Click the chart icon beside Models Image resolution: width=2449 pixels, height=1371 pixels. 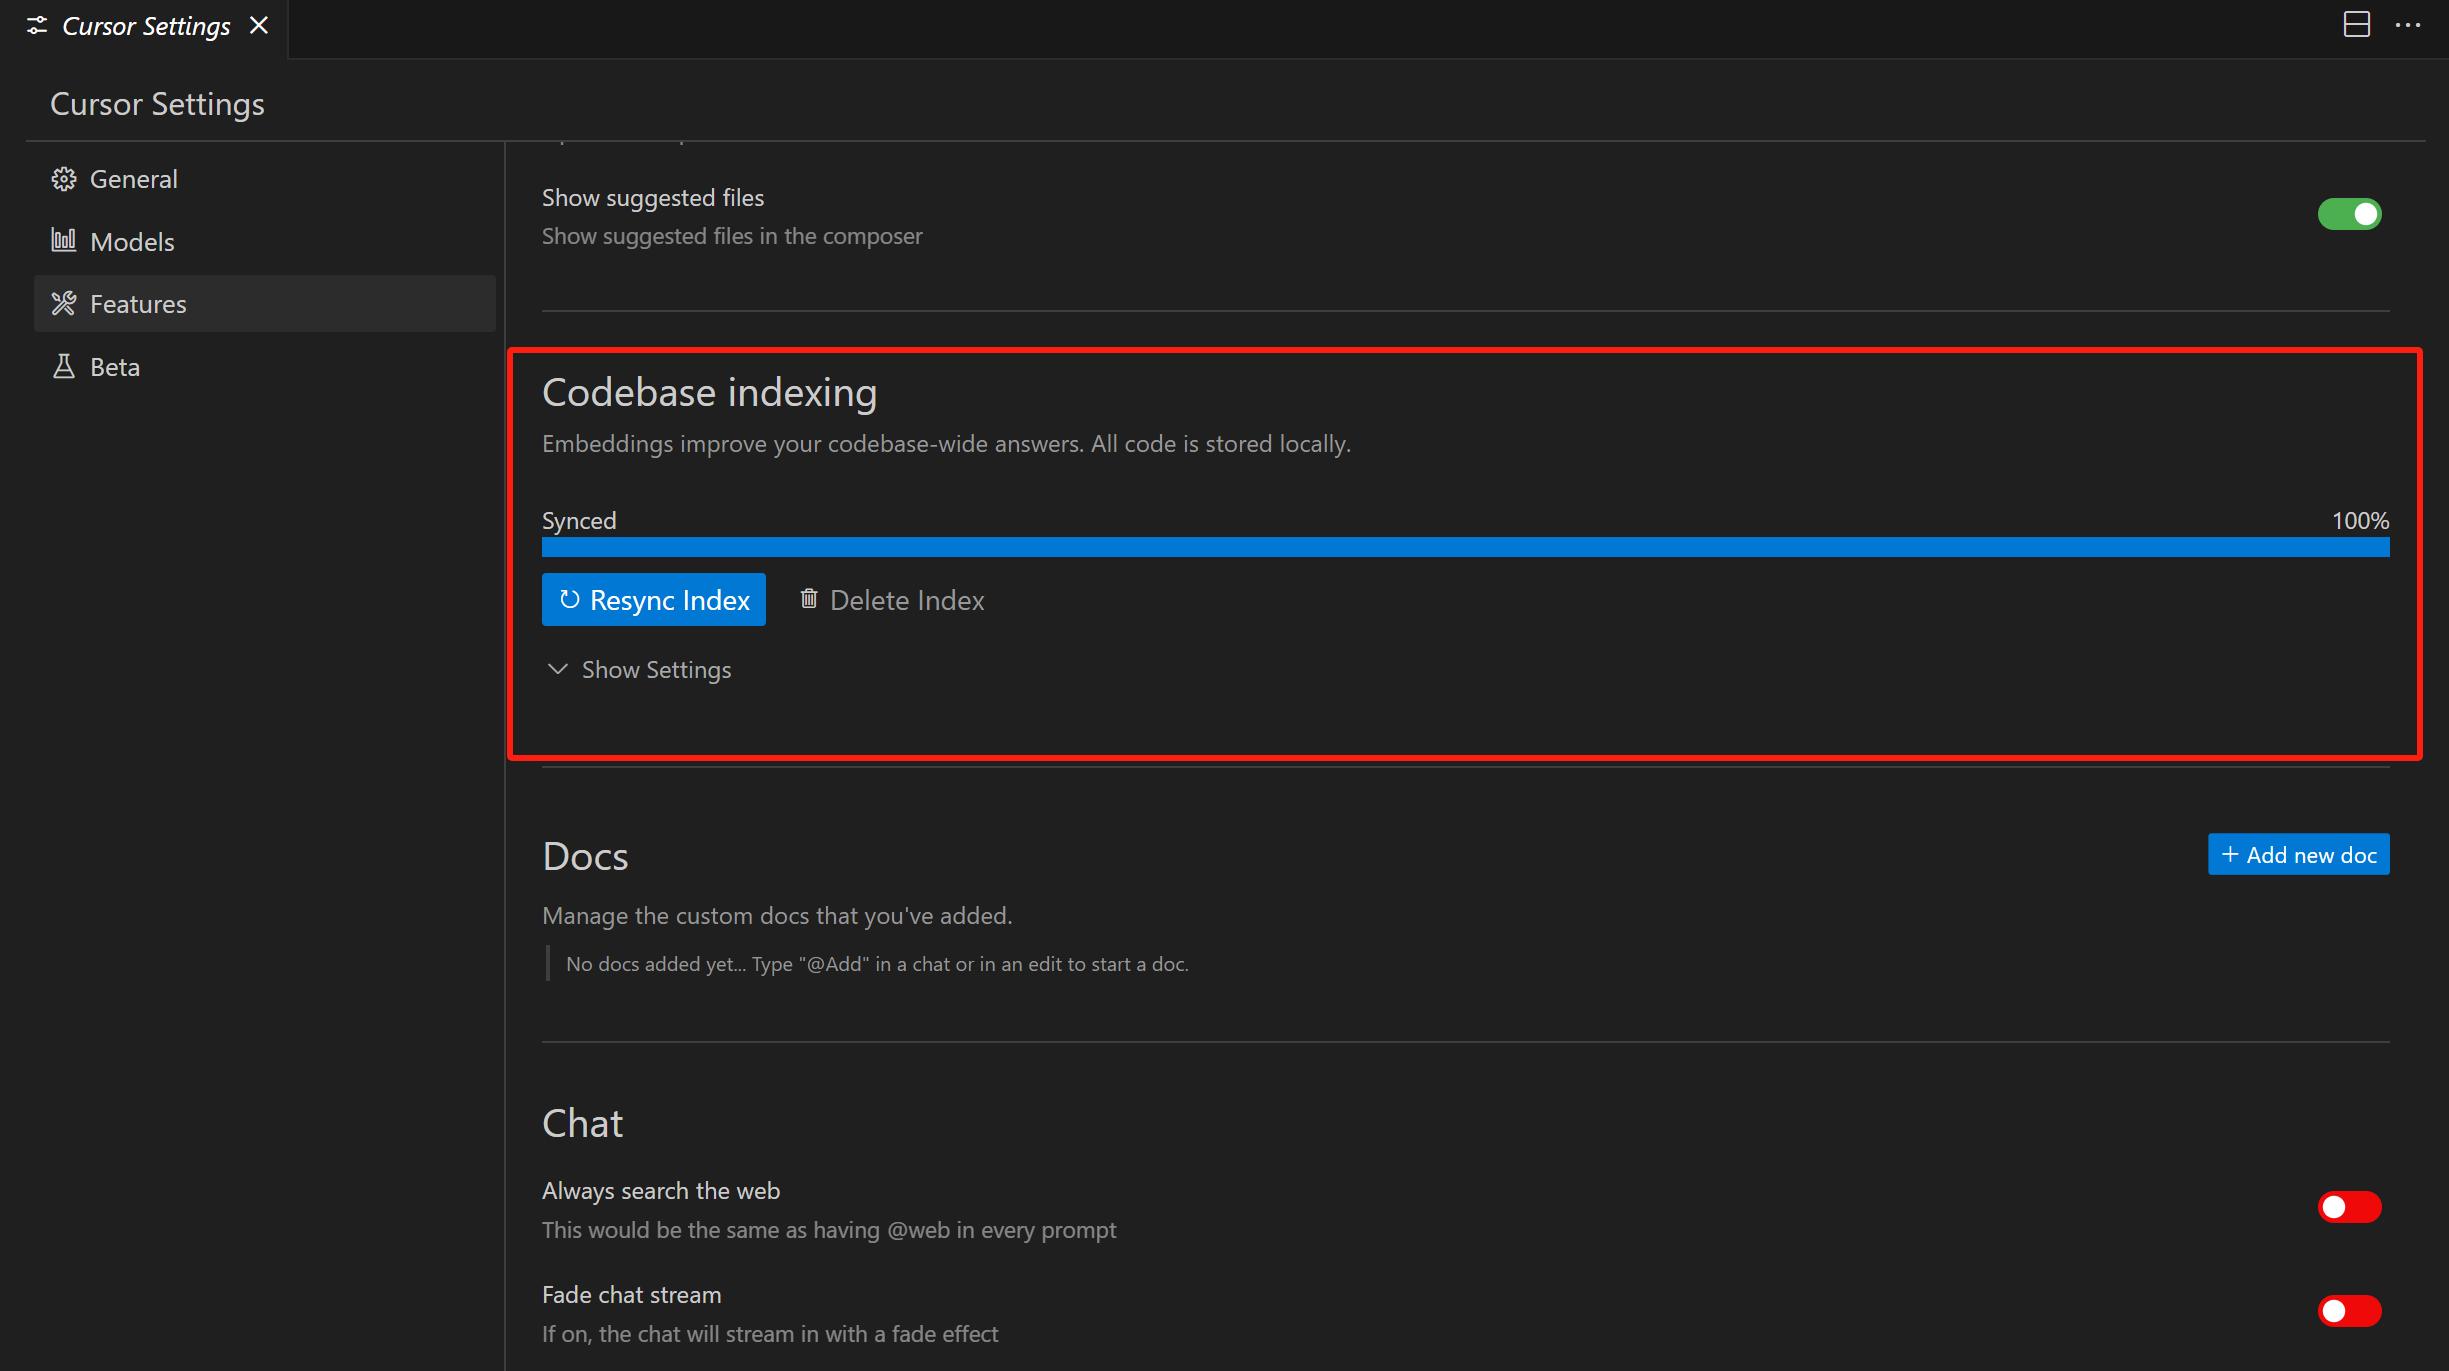click(64, 241)
